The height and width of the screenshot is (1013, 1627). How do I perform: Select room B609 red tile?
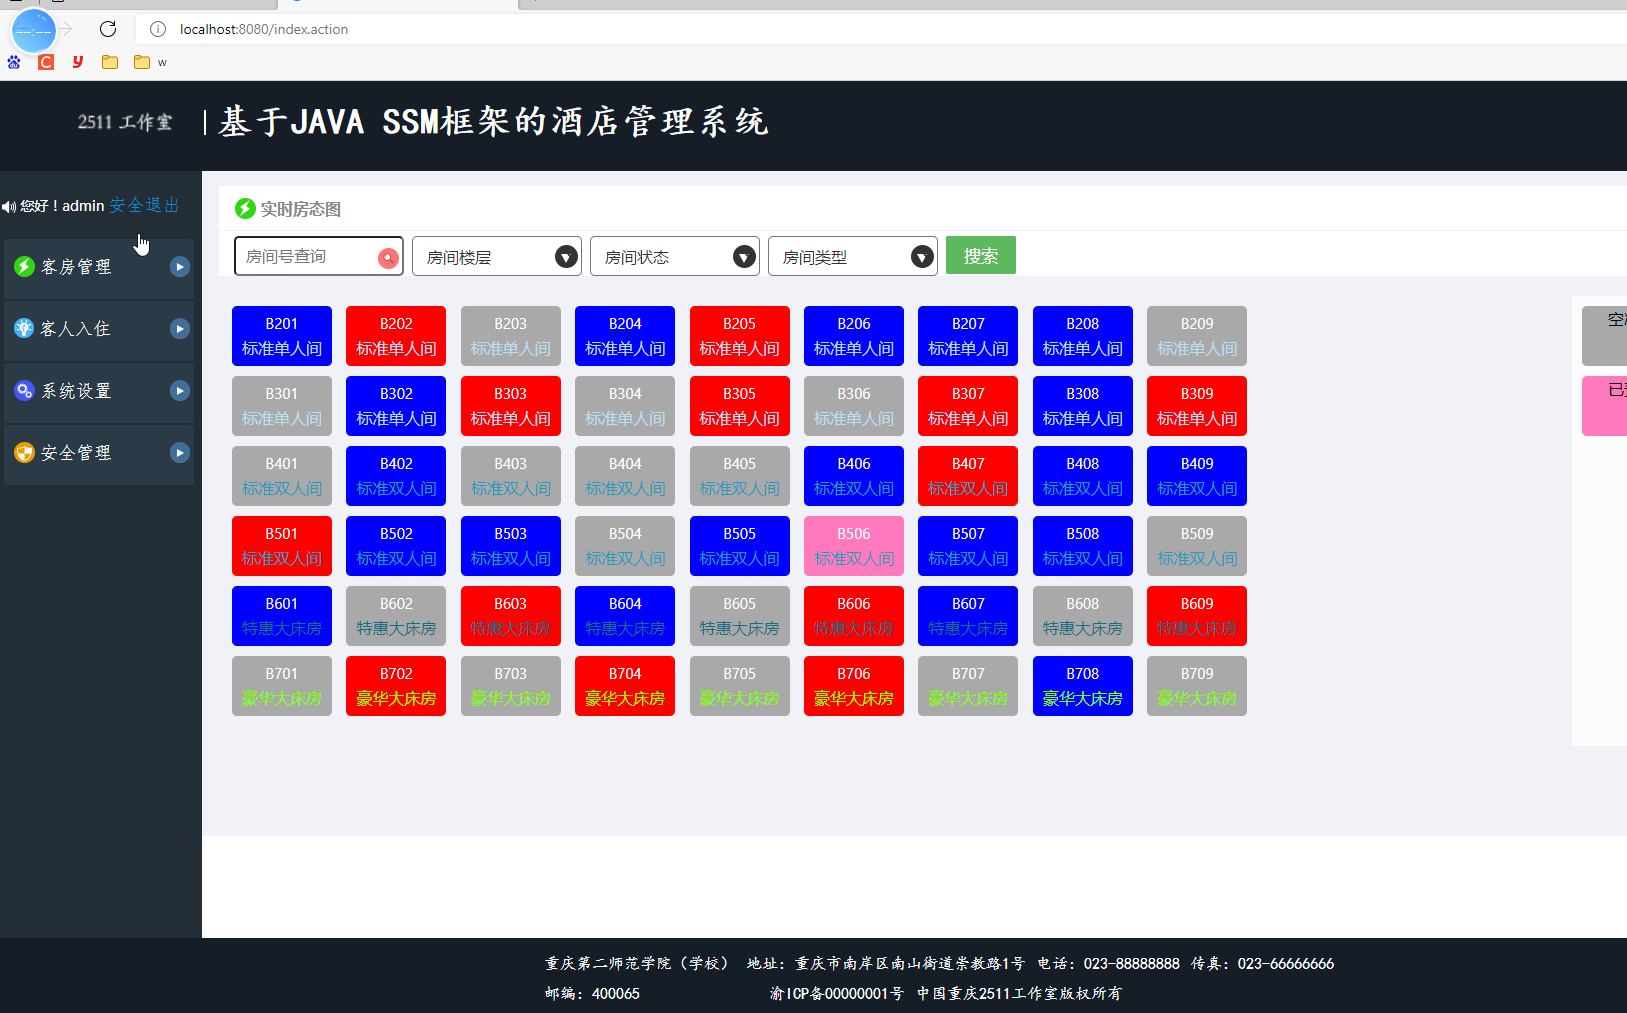tap(1197, 616)
